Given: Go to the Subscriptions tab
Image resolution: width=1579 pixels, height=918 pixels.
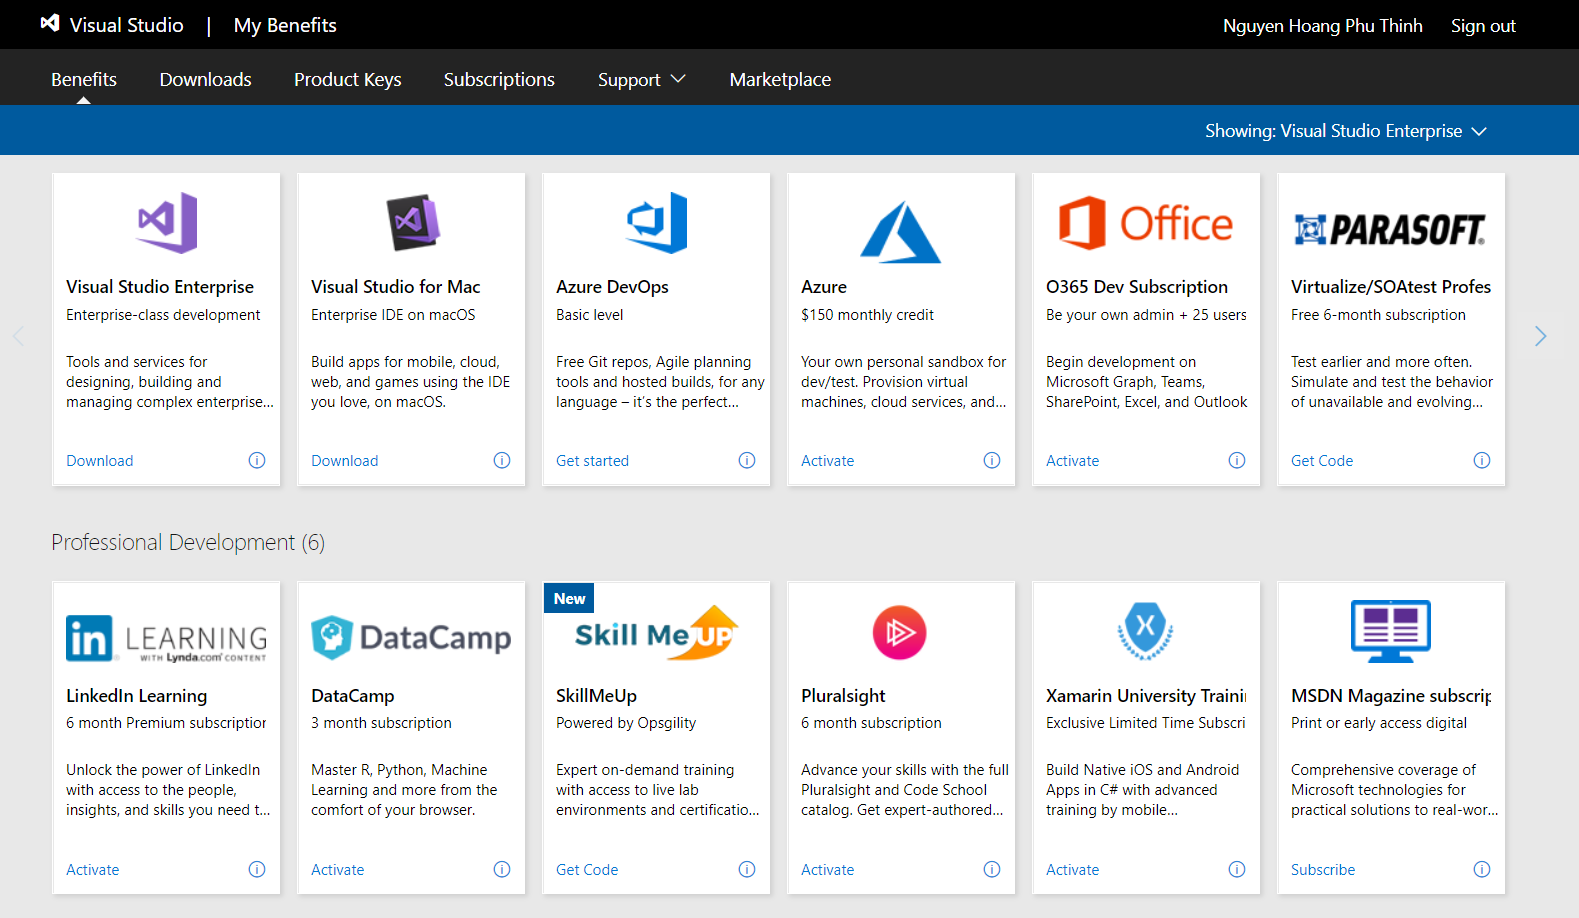Looking at the screenshot, I should pos(499,79).
